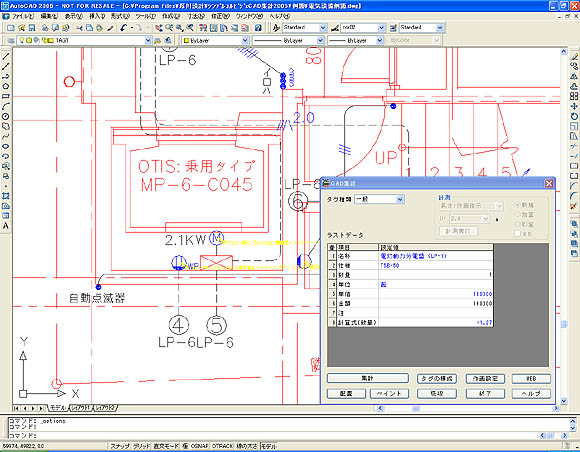Viewport: 580px width, 452px height.
Task: Click the drawing area vertical scrollbar up arrow
Action: tap(563, 52)
